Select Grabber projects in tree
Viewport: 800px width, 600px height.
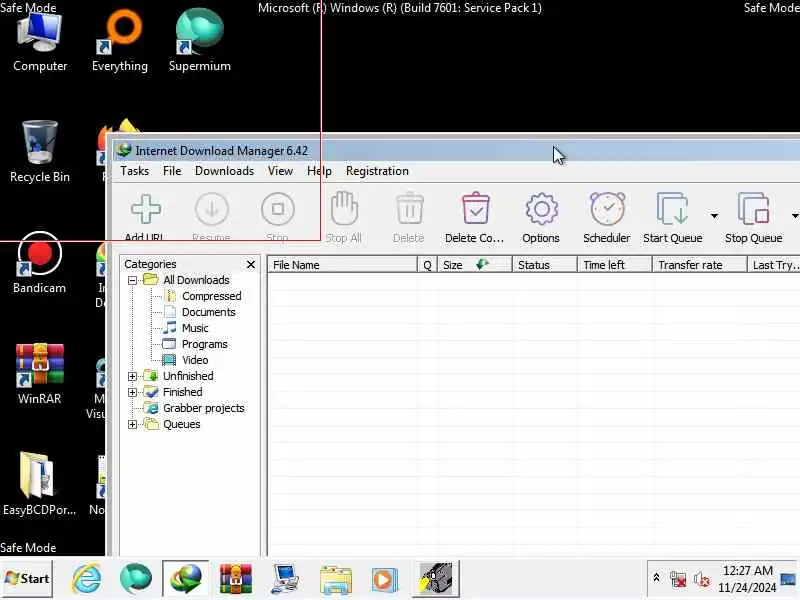pos(204,408)
